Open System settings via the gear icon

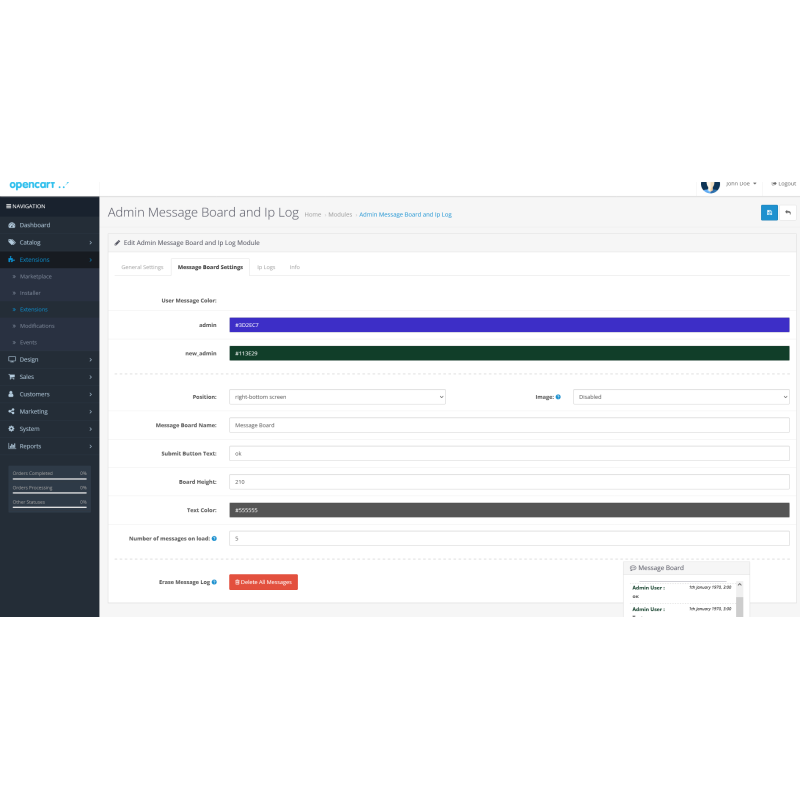click(x=14, y=428)
